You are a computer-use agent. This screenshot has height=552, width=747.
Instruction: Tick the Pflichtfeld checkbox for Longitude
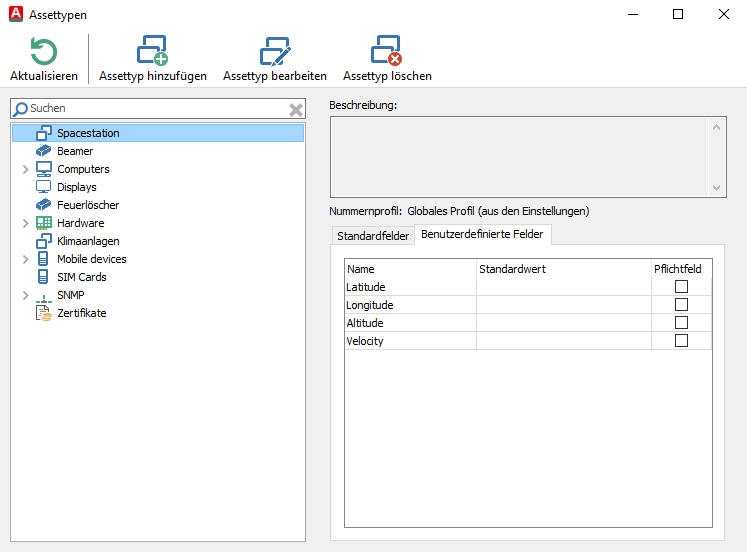tap(681, 305)
